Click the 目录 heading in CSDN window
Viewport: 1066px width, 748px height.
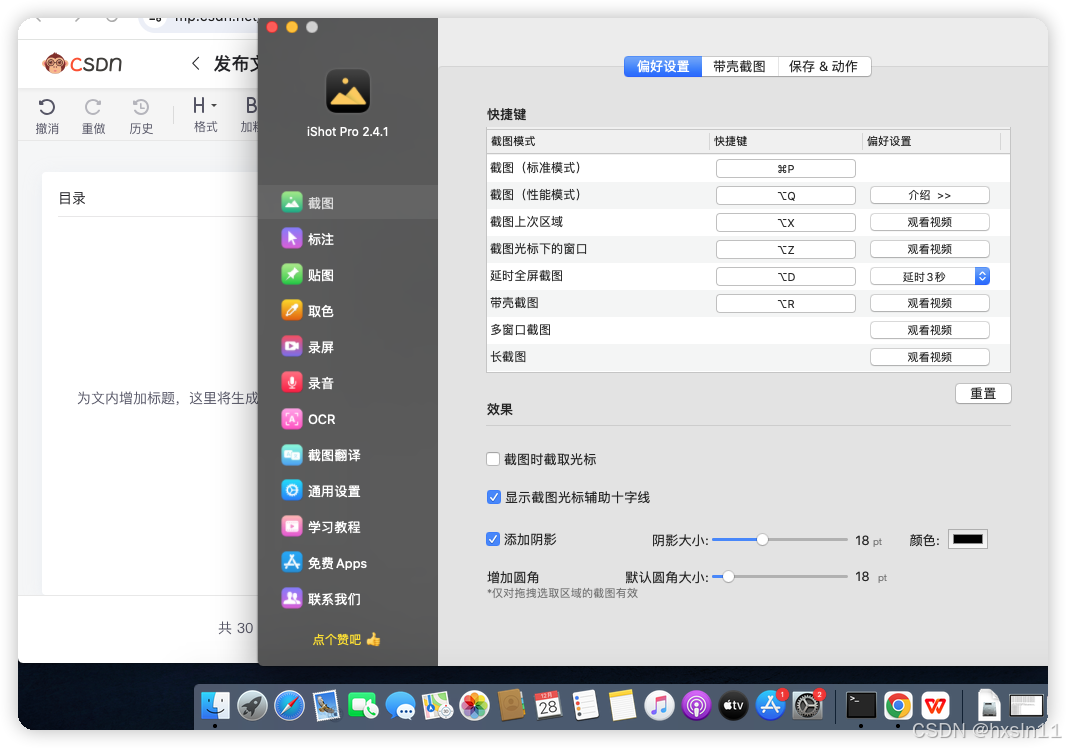tap(72, 198)
